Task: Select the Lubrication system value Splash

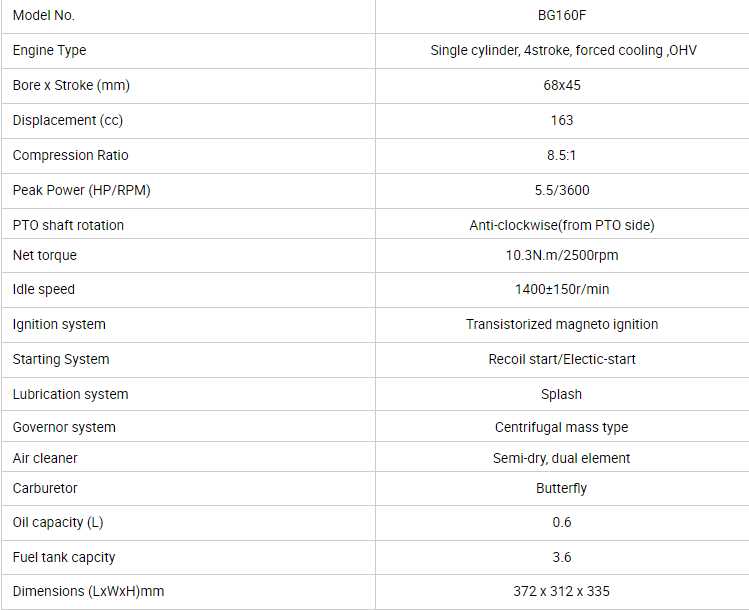Action: coord(561,394)
